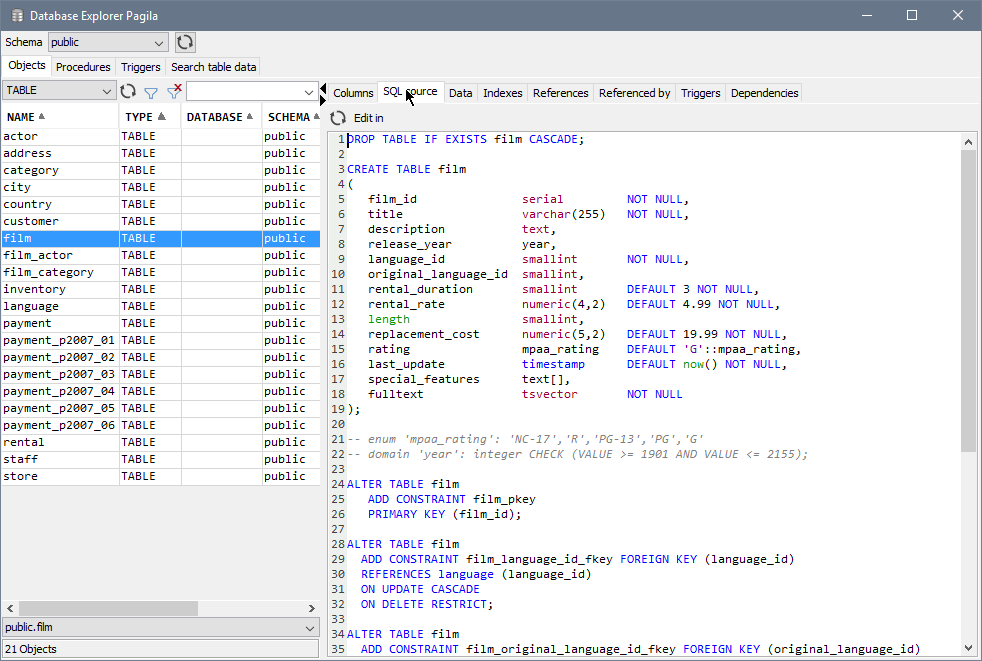This screenshot has height=661, width=982.
Task: Select the payment_p2007_06 table row
Action: [x=161, y=425]
